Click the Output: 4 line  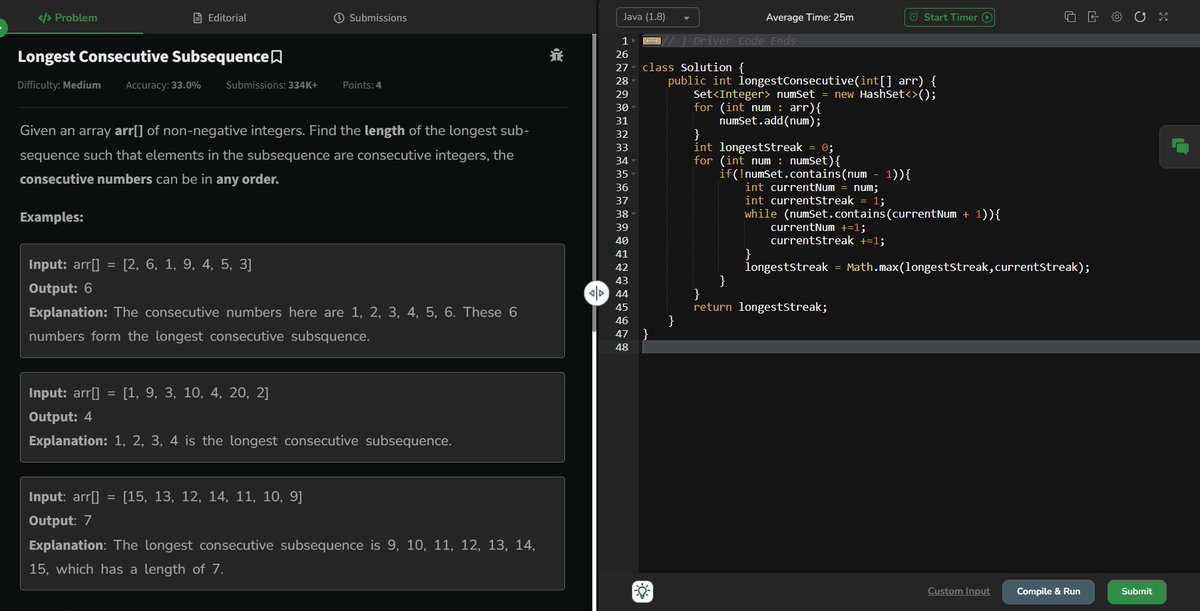[x=61, y=416]
